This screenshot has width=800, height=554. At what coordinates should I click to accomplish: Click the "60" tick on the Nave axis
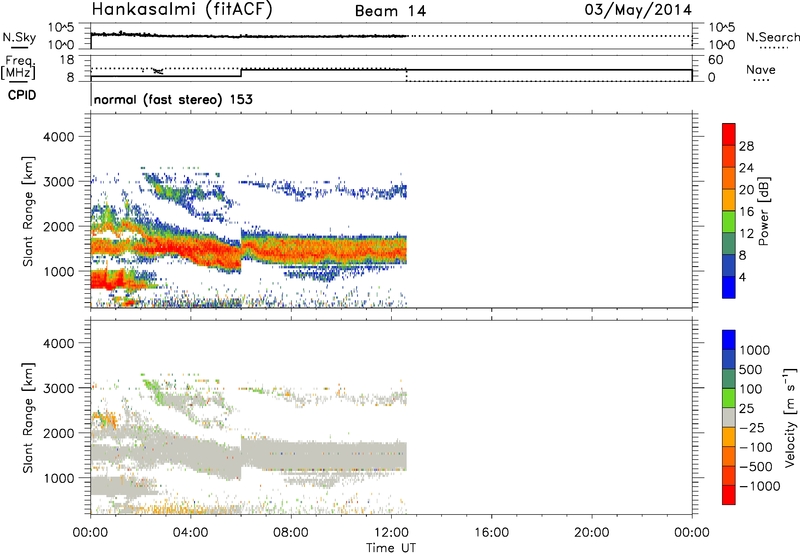coord(715,60)
